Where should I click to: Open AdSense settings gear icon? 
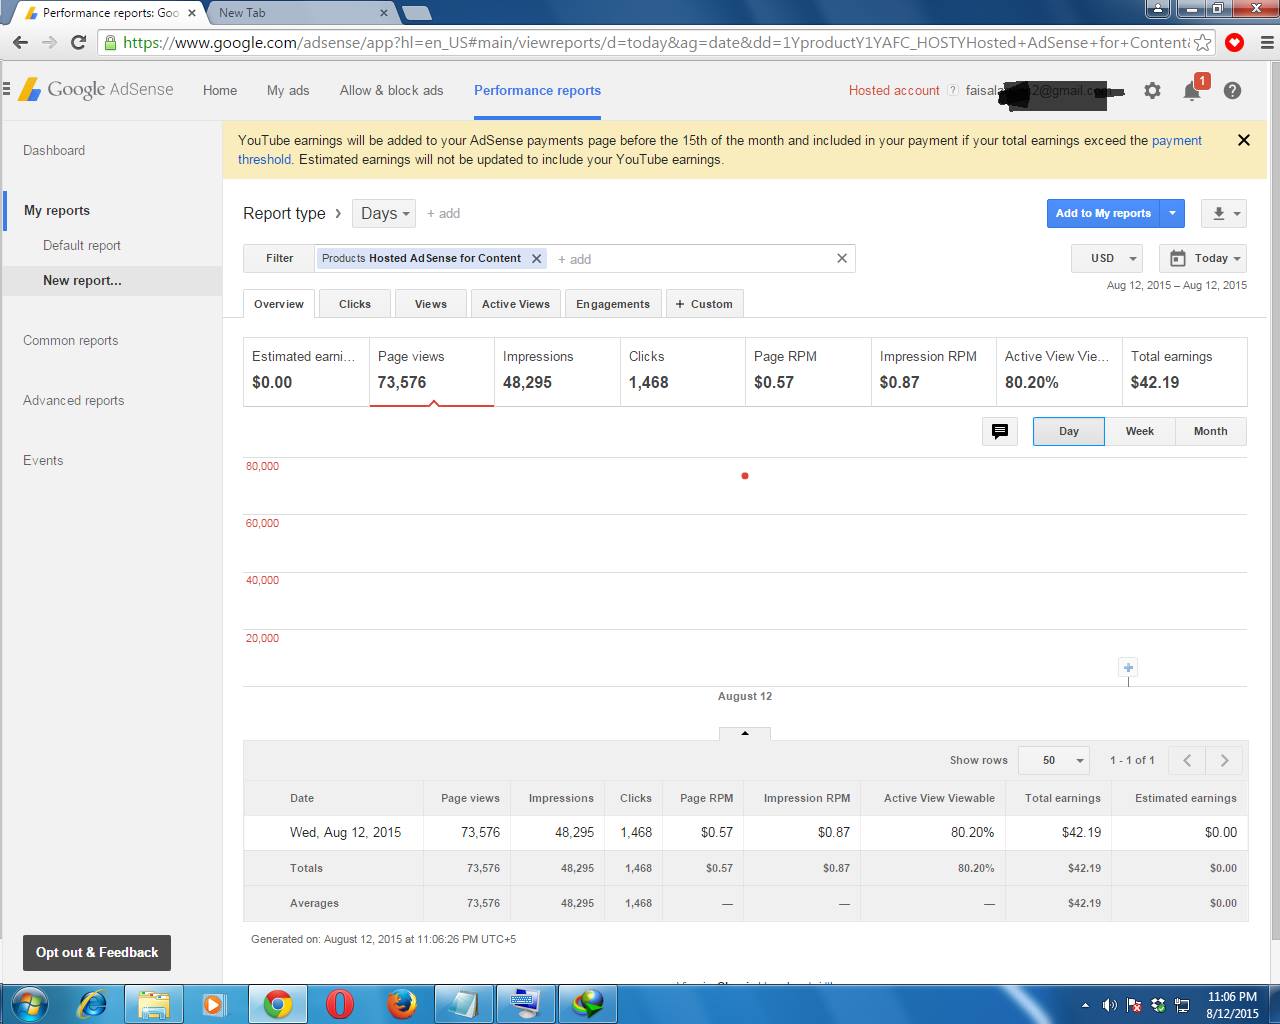click(x=1152, y=90)
